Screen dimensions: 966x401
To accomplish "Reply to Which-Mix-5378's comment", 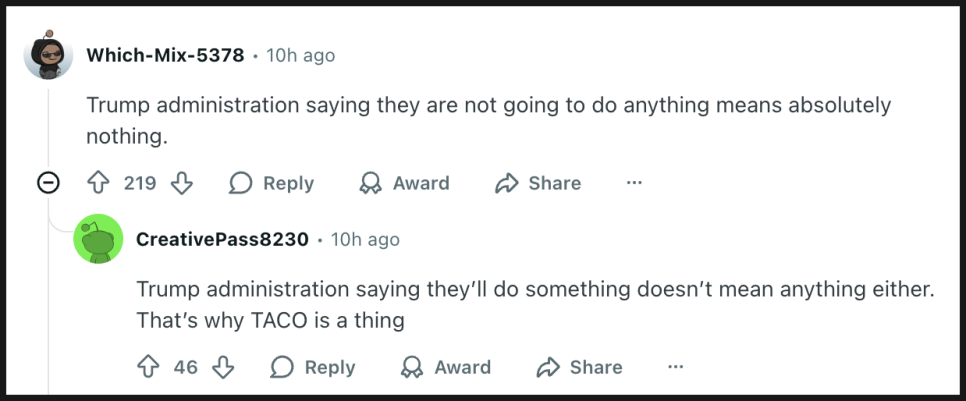I will click(271, 183).
